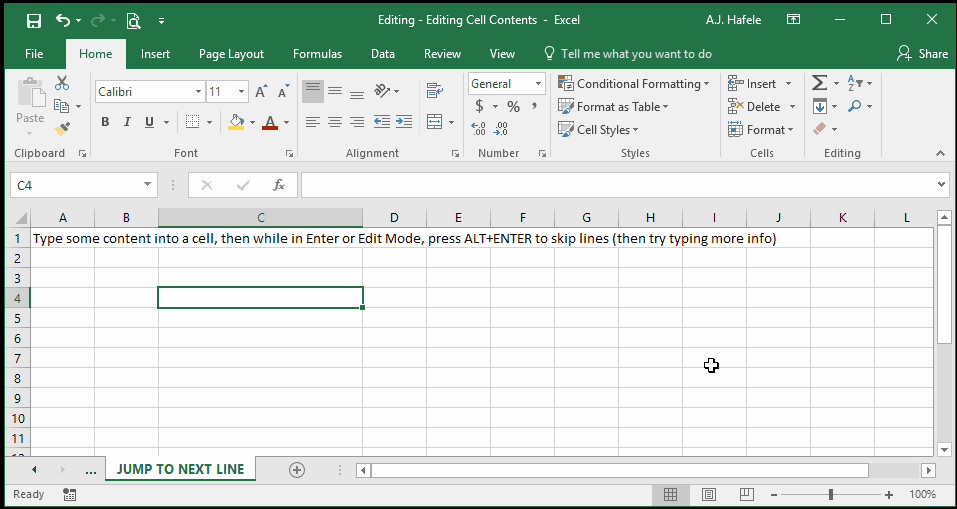The height and width of the screenshot is (509, 957).
Task: Click the Copy icon in Clipboard group
Action: point(62,106)
